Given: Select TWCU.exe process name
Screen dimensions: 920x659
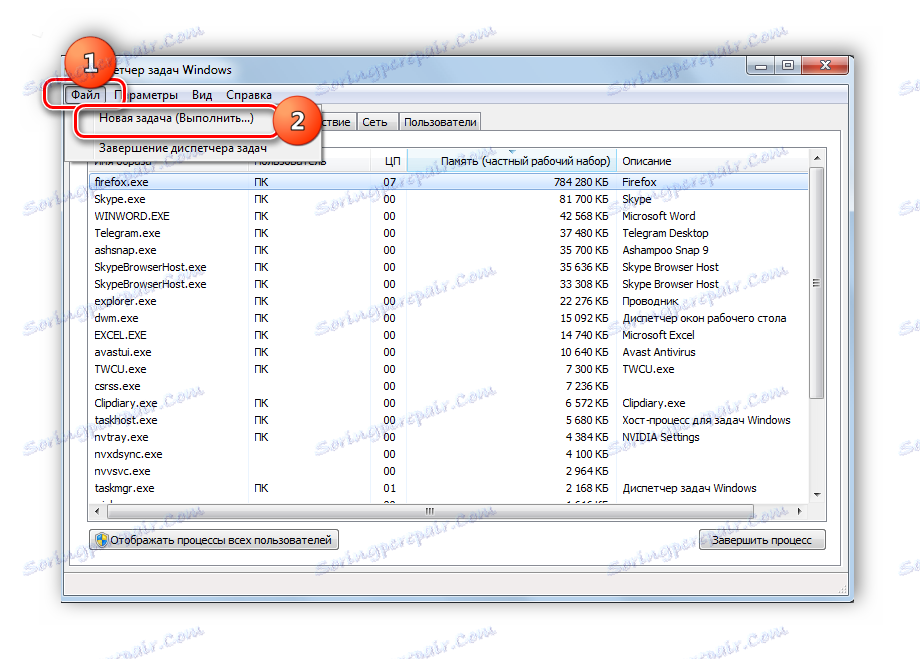Looking at the screenshot, I should coord(120,369).
